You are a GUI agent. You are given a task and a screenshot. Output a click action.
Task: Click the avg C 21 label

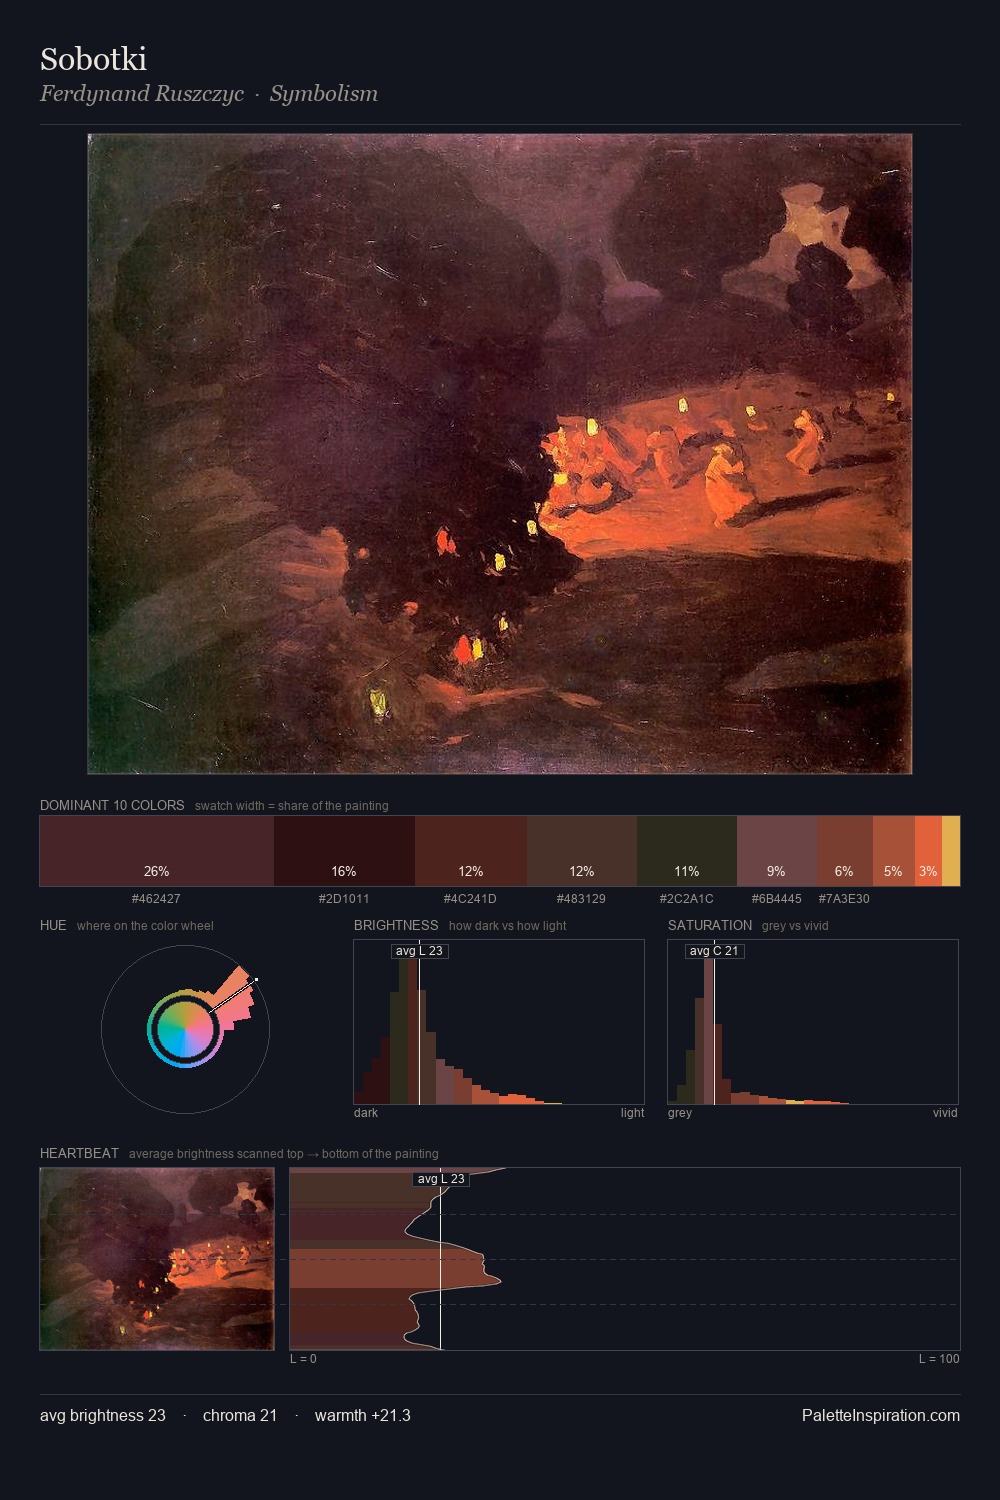click(x=714, y=951)
